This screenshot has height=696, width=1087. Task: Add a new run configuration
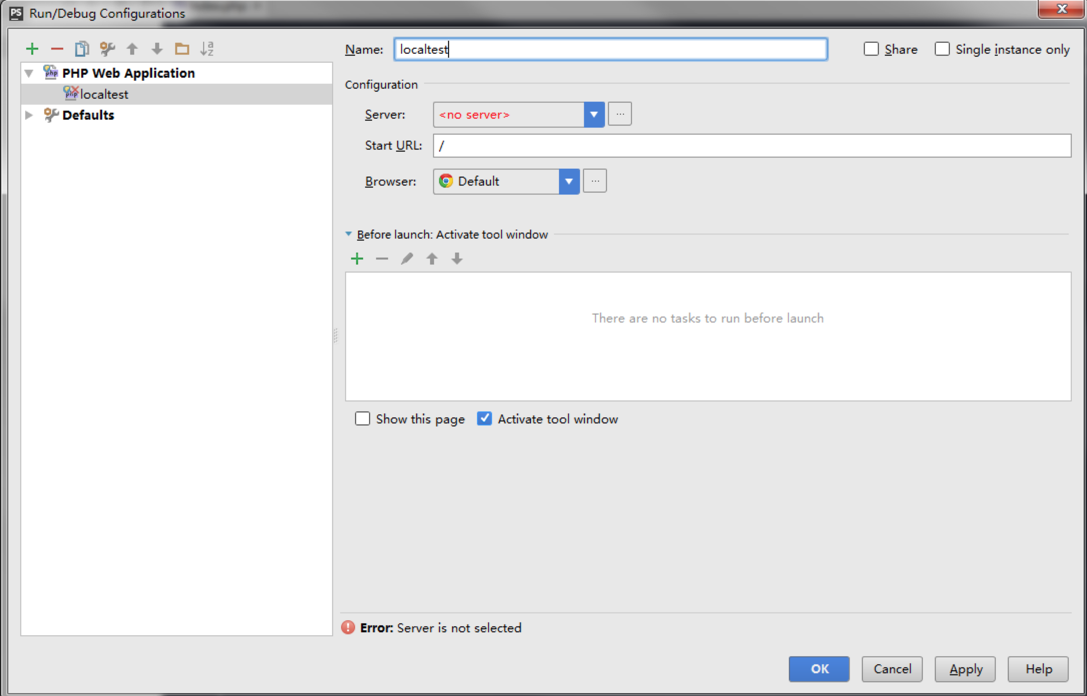pos(32,49)
